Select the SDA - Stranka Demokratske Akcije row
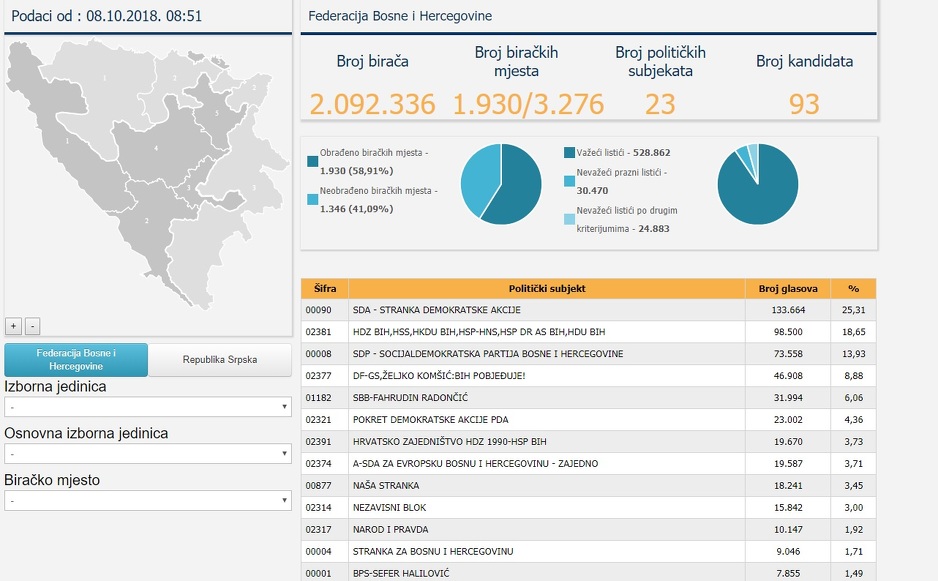 coord(547,310)
